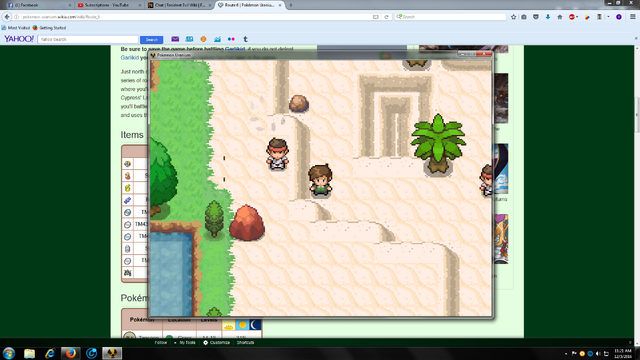Click the Firefox search box

[x=451, y=17]
